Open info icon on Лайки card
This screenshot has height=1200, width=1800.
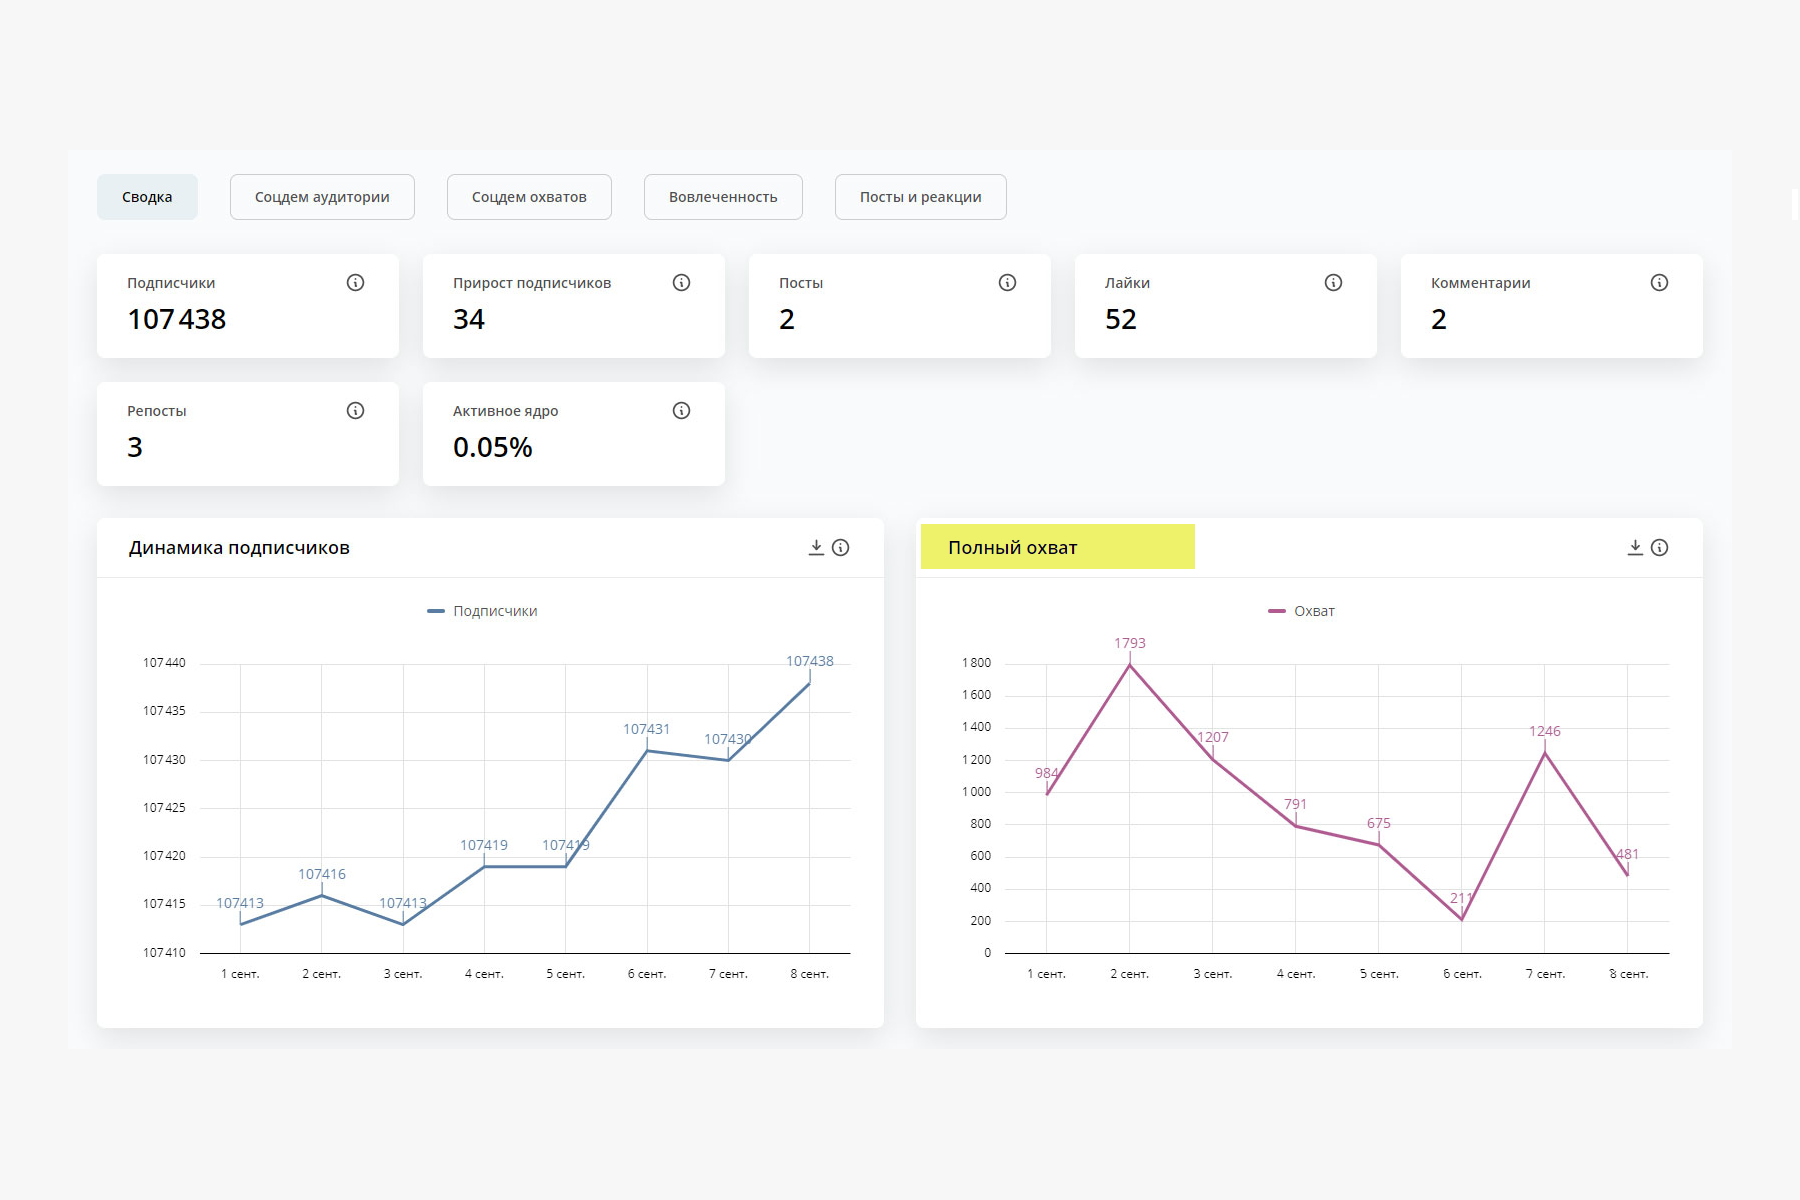1333,283
